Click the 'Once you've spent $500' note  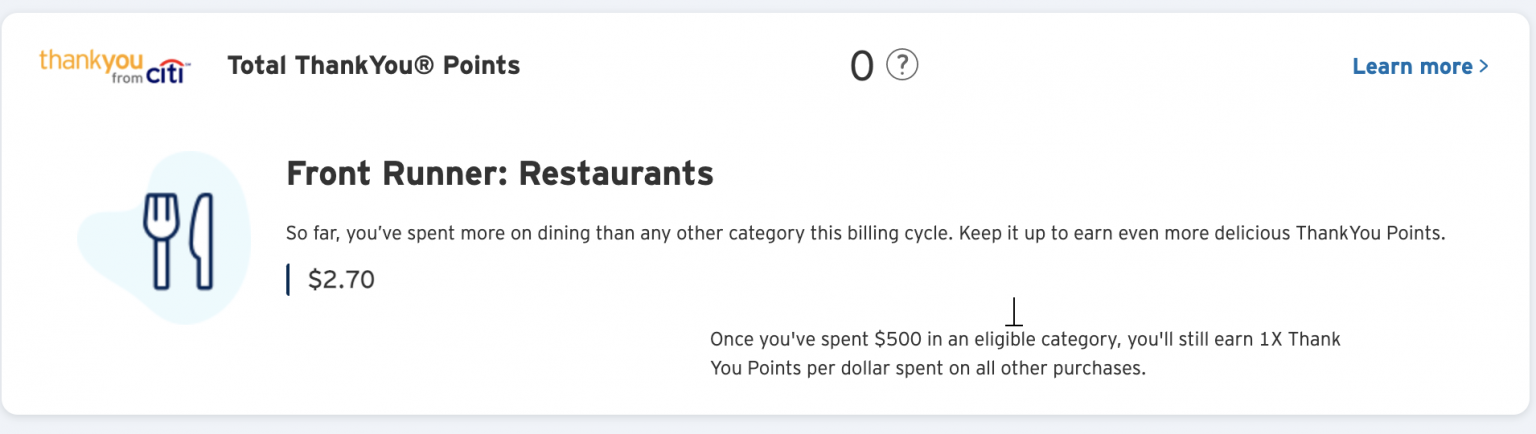(x=1025, y=339)
